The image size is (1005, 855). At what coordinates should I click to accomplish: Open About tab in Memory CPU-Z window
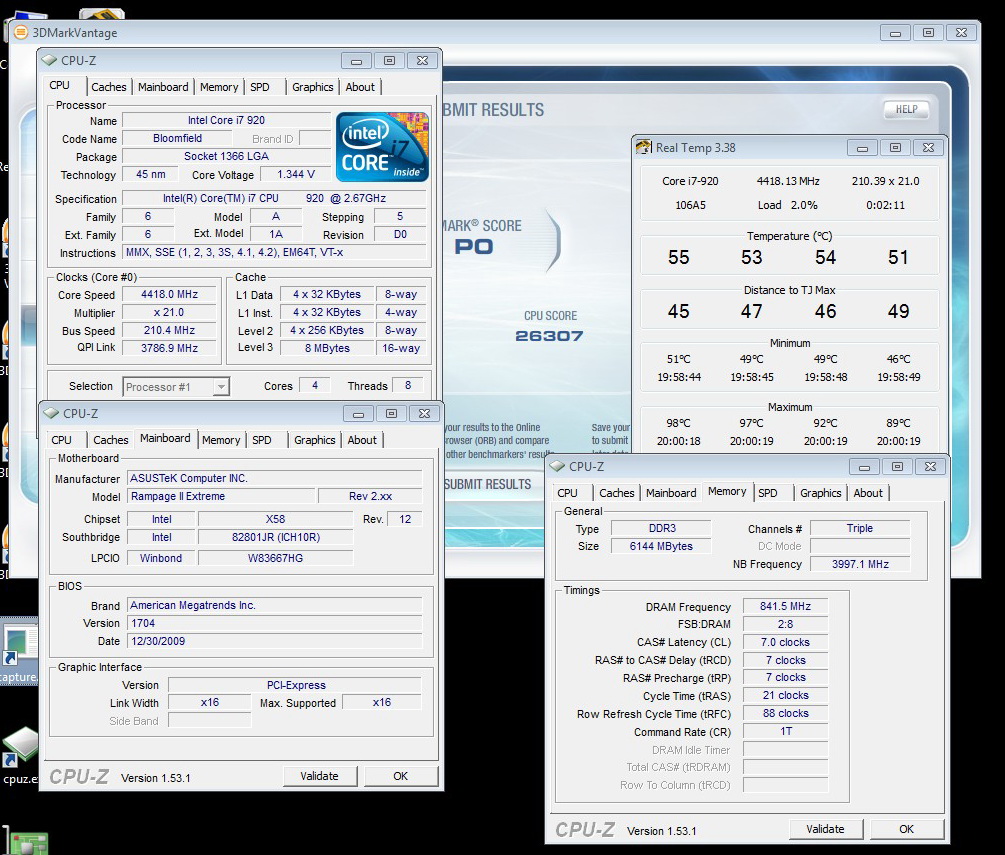point(868,493)
